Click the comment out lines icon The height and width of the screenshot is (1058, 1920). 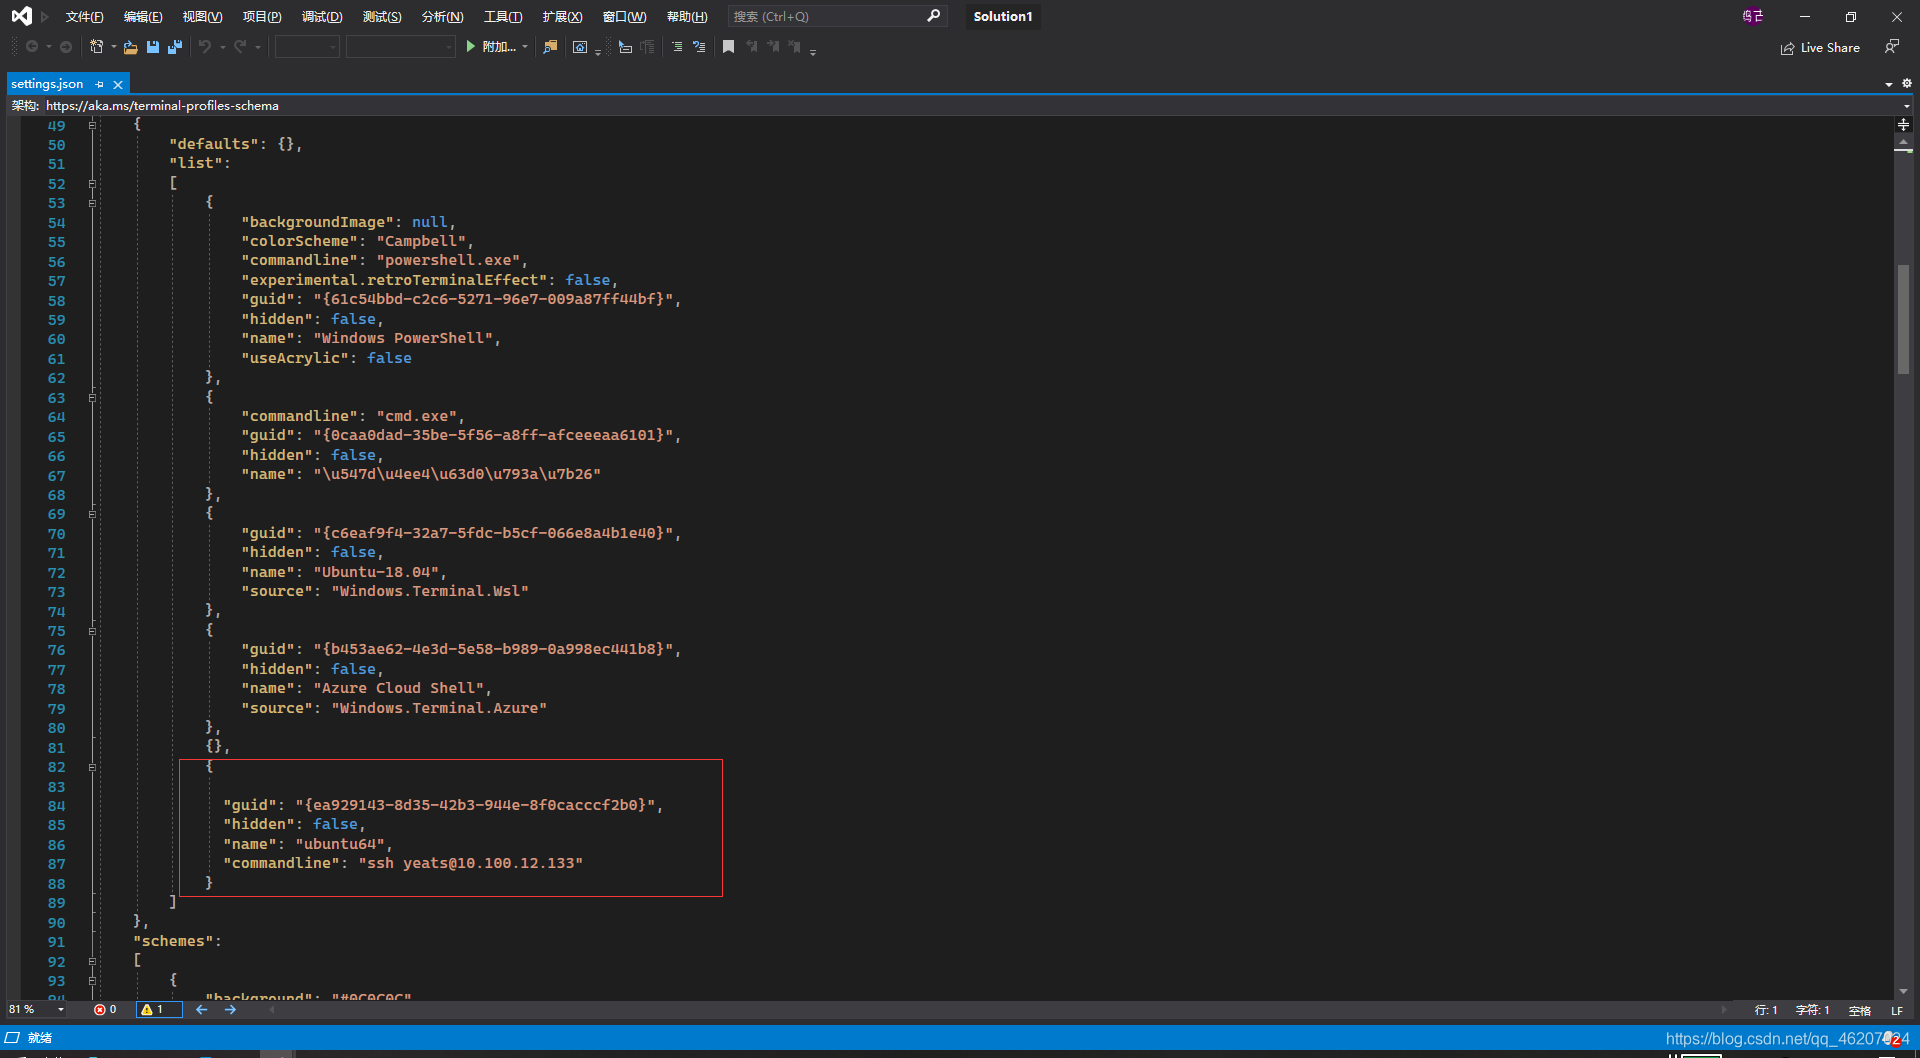click(x=677, y=47)
